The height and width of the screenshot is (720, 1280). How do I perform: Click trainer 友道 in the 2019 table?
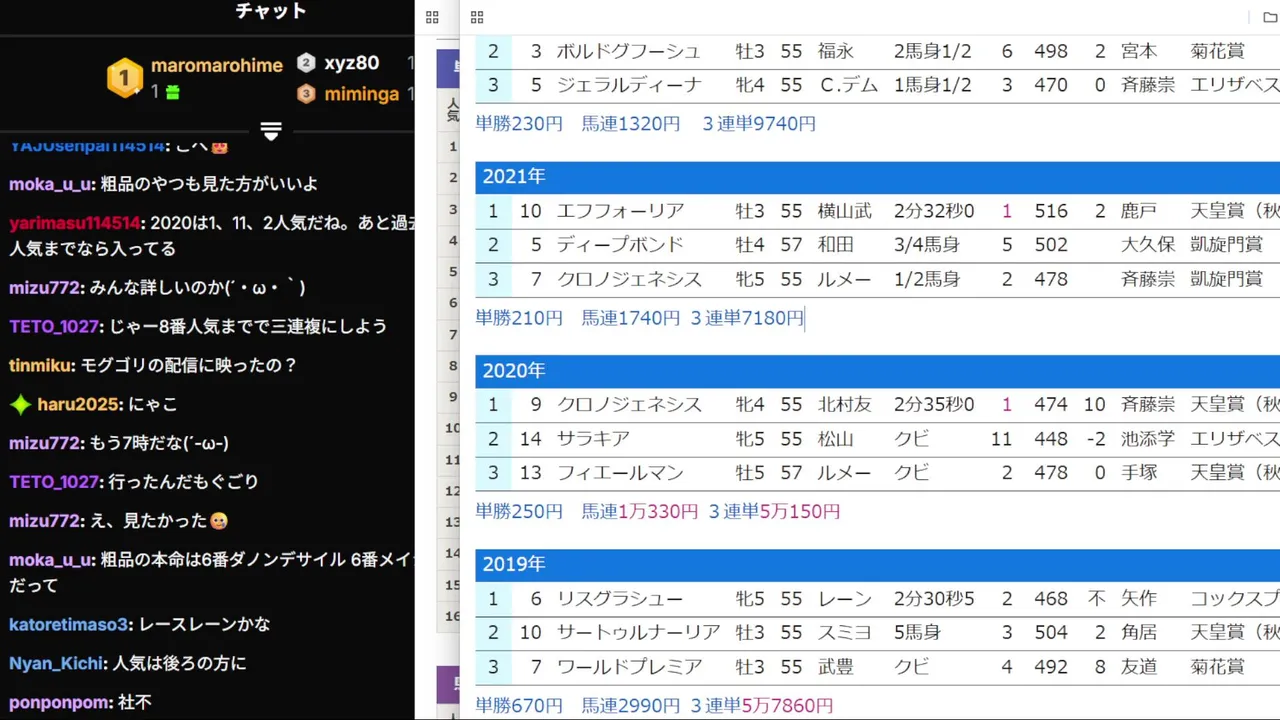tap(1139, 667)
